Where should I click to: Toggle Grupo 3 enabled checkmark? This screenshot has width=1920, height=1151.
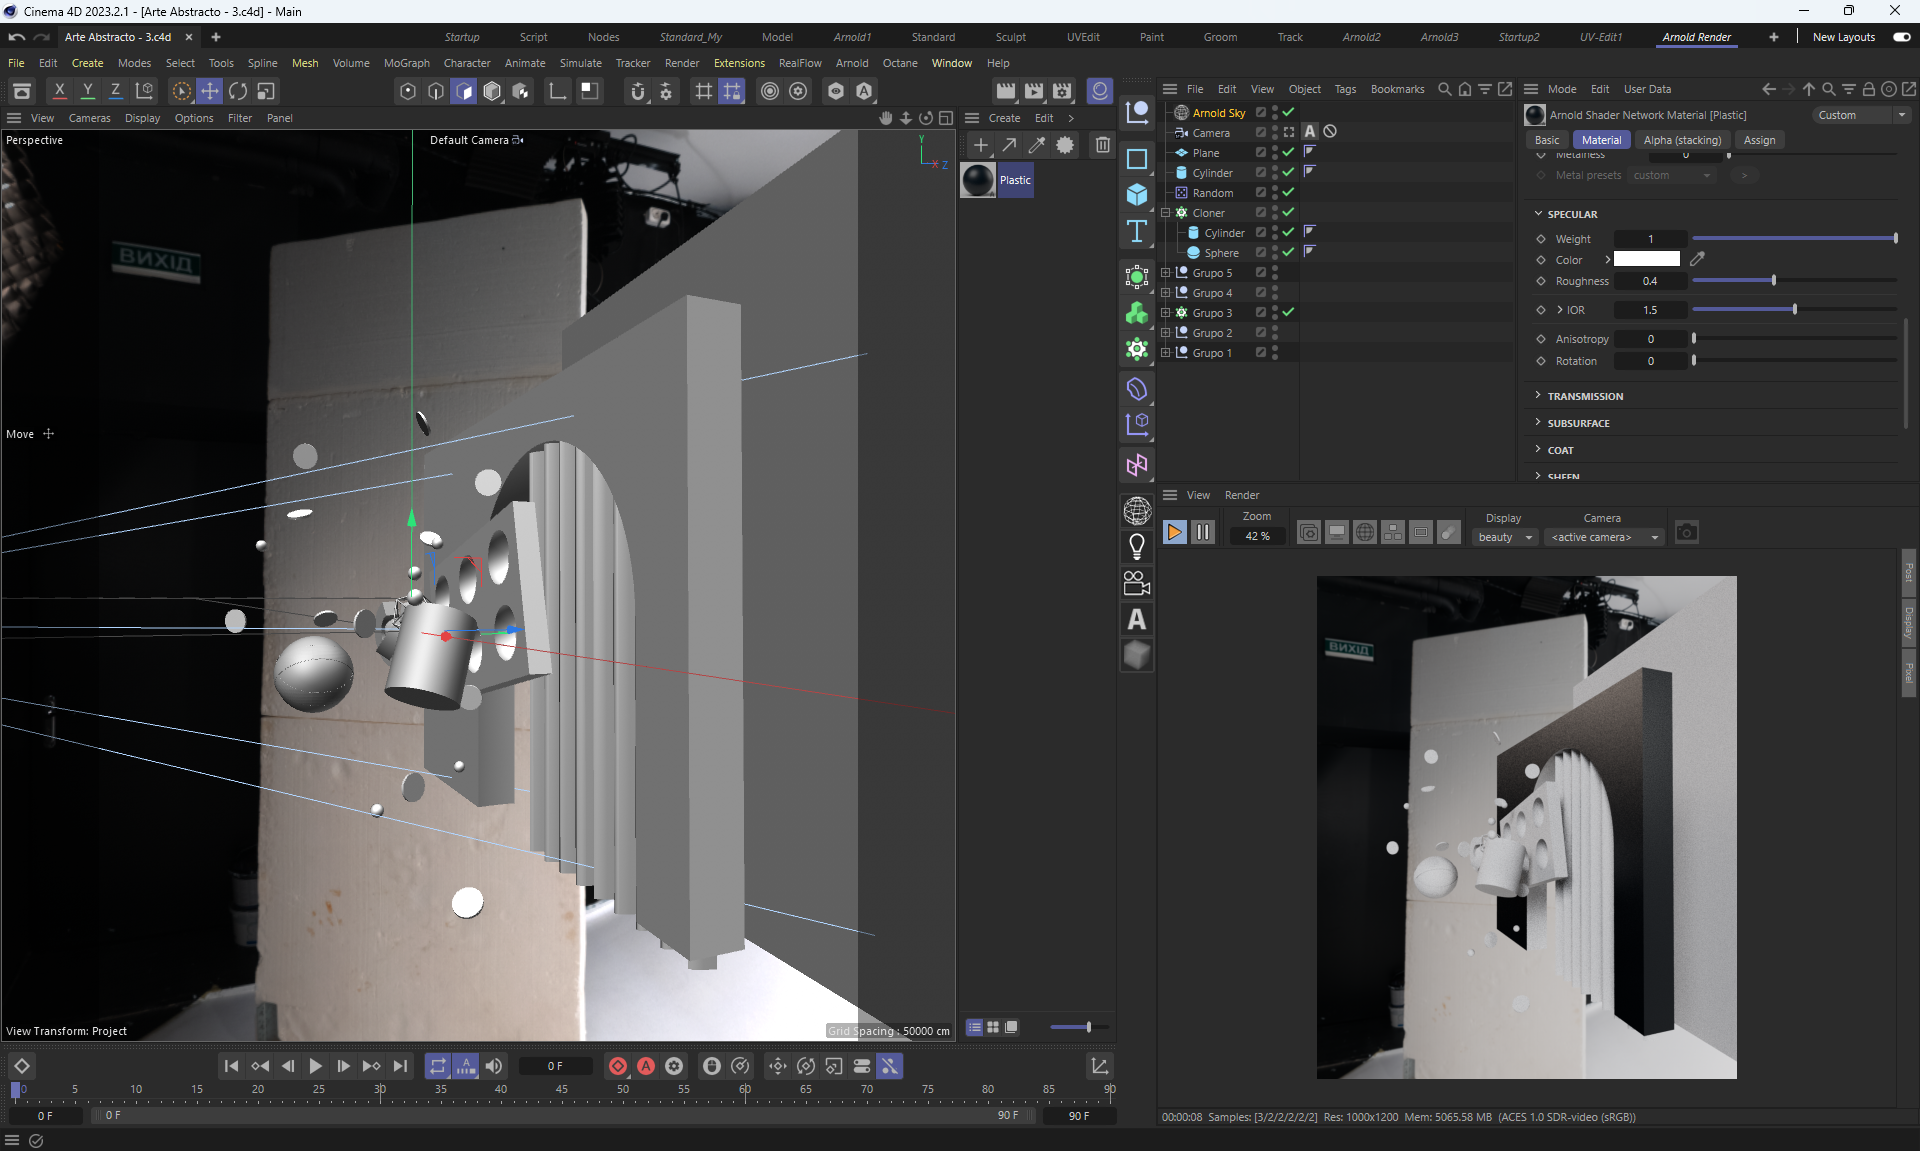1289,312
